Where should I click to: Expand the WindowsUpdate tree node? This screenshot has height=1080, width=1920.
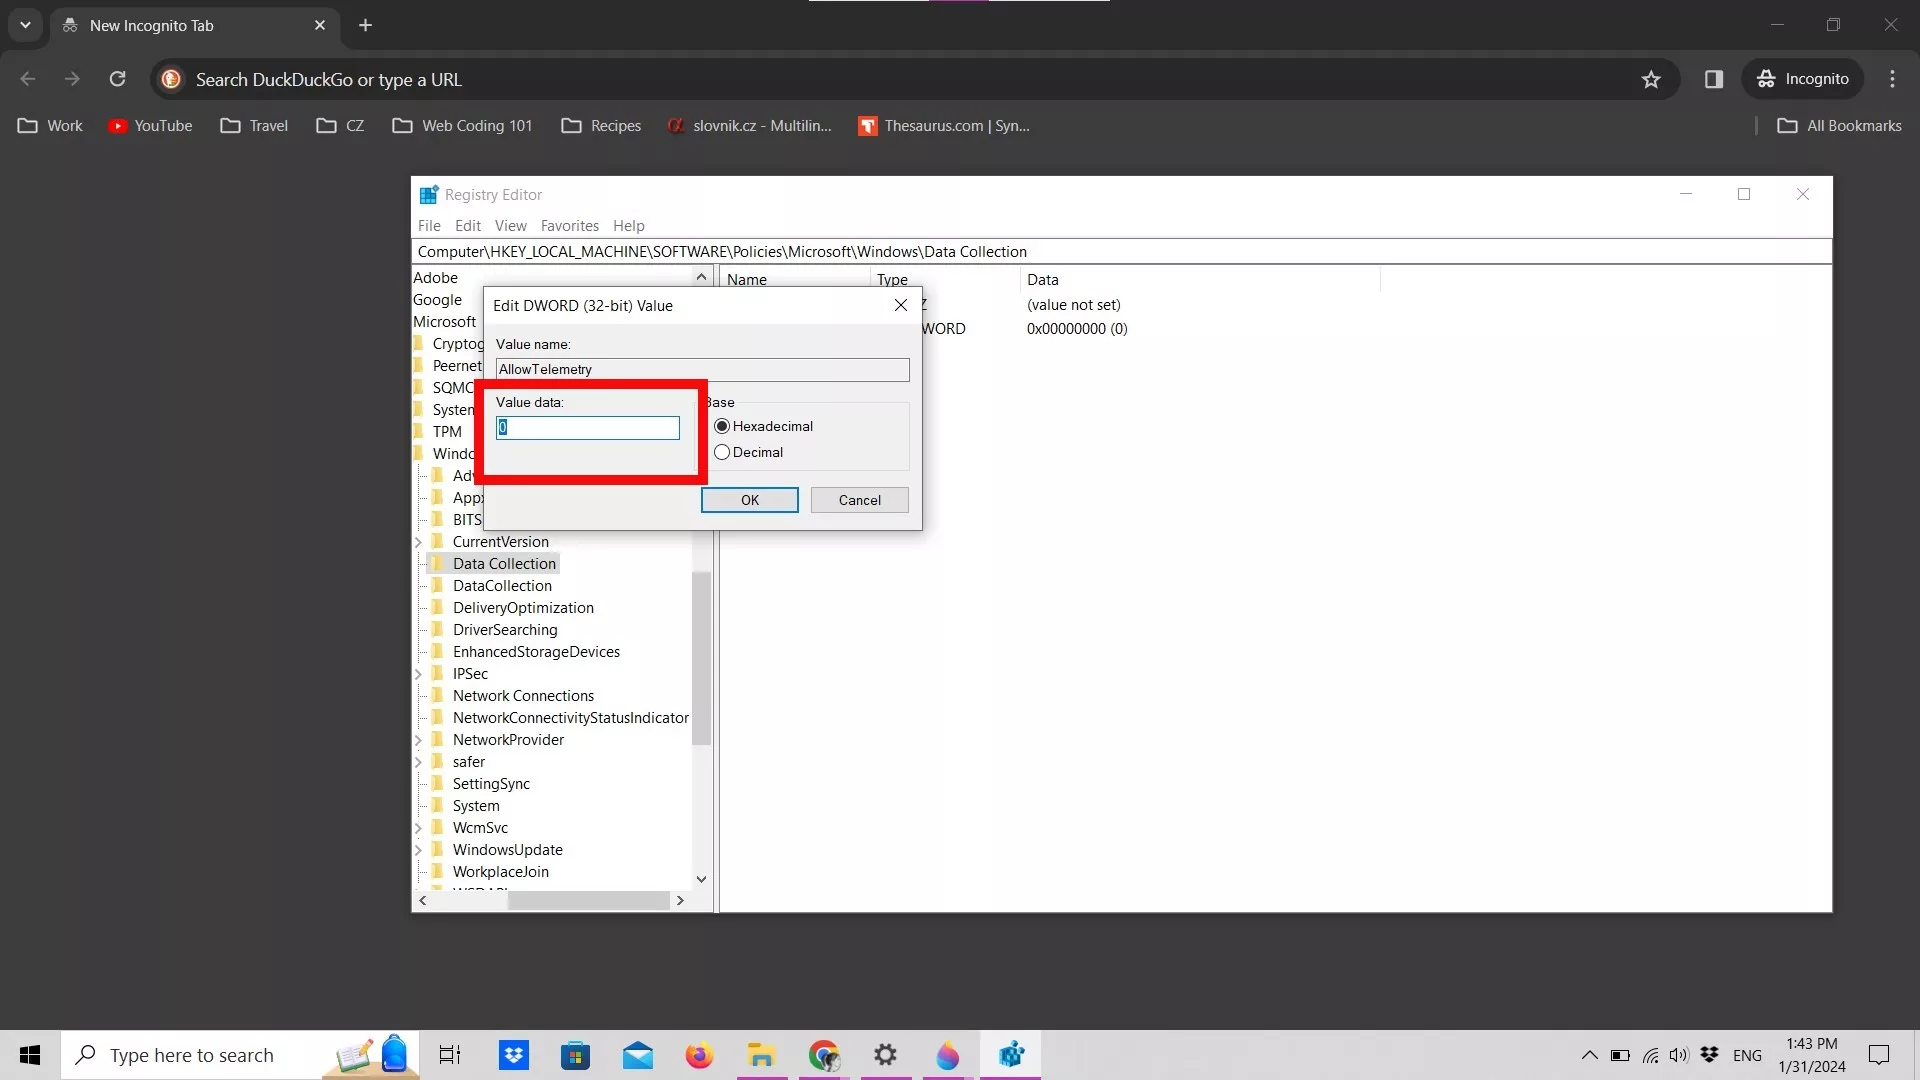[418, 850]
